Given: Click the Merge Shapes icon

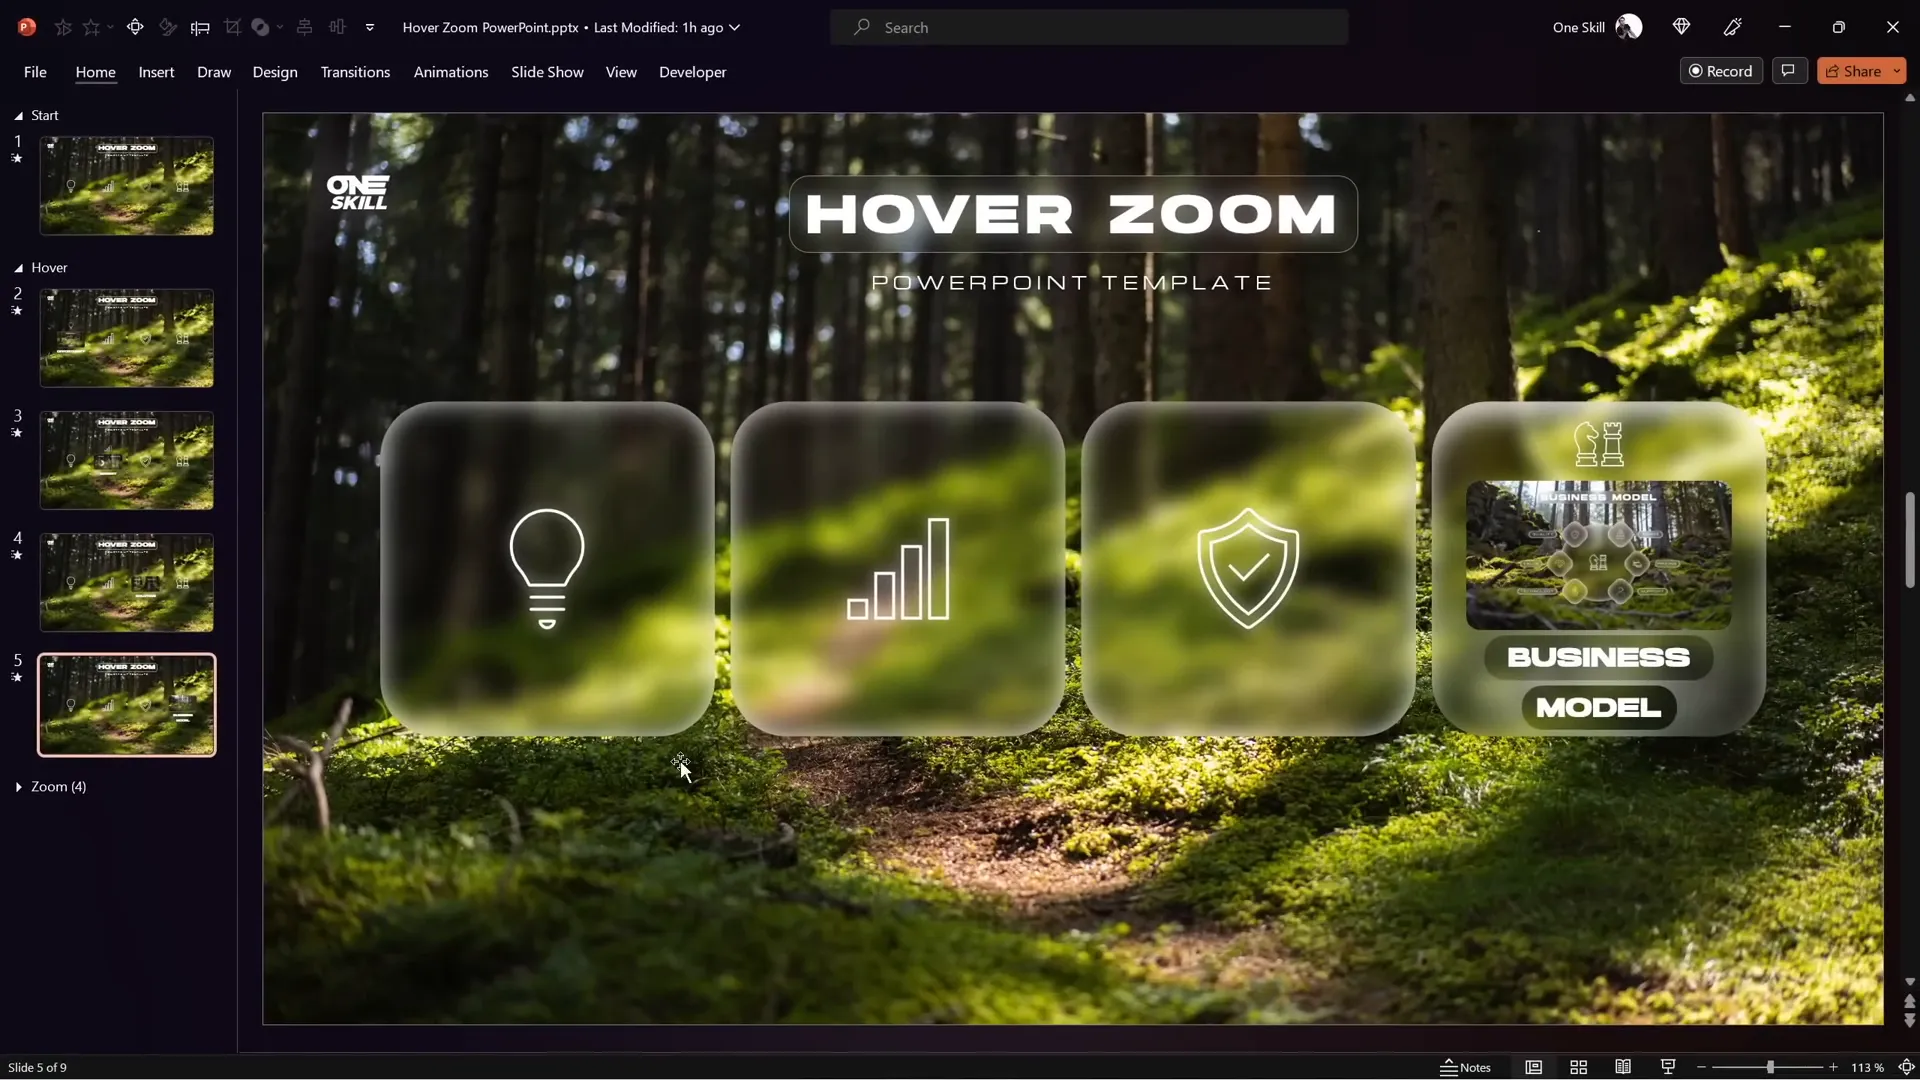Looking at the screenshot, I should pyautogui.click(x=261, y=27).
